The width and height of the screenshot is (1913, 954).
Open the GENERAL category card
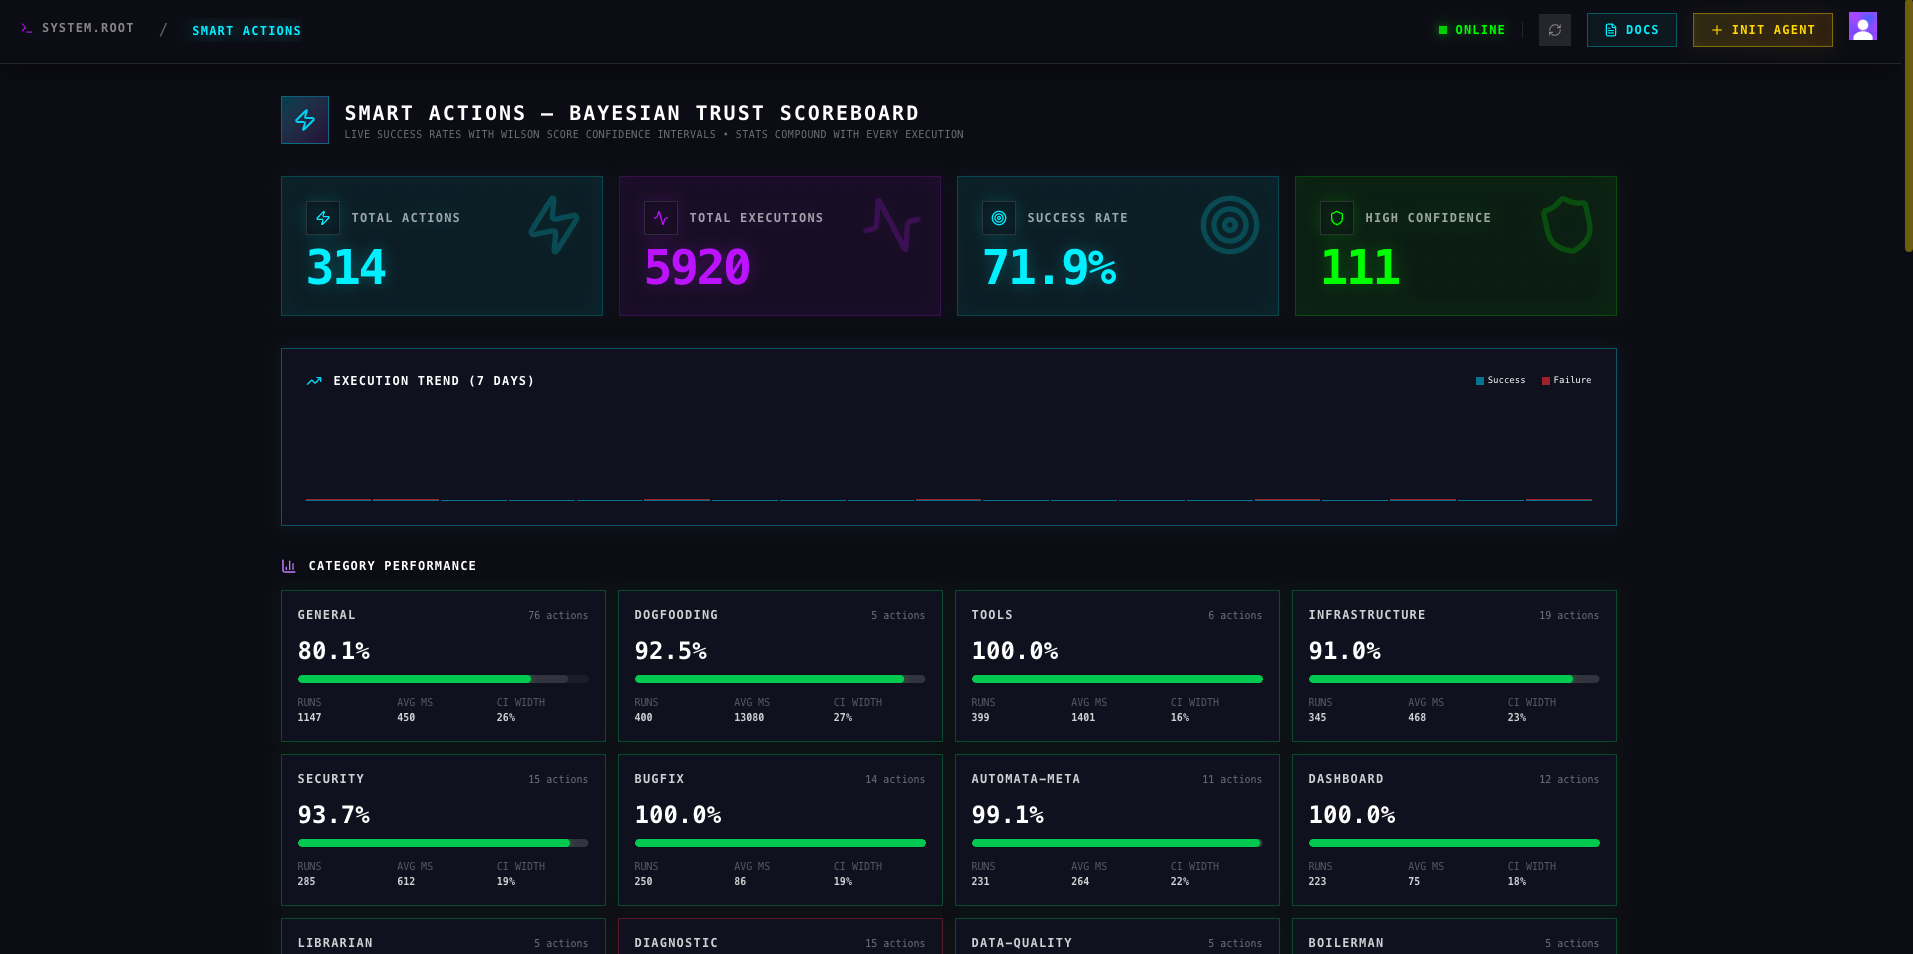coord(443,666)
